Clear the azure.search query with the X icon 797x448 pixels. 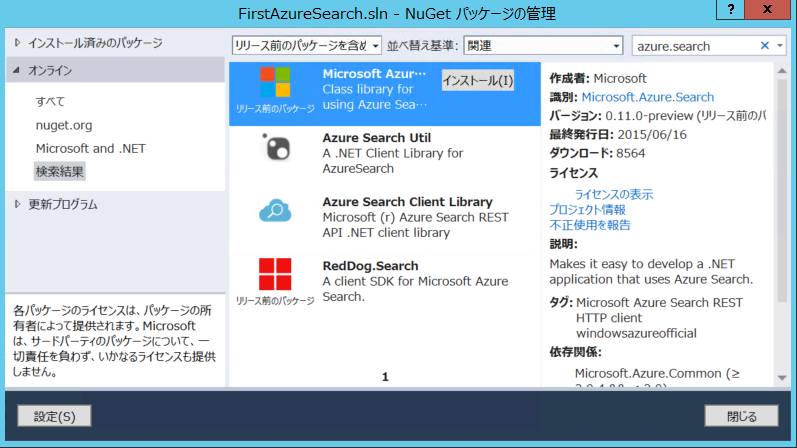coord(764,46)
